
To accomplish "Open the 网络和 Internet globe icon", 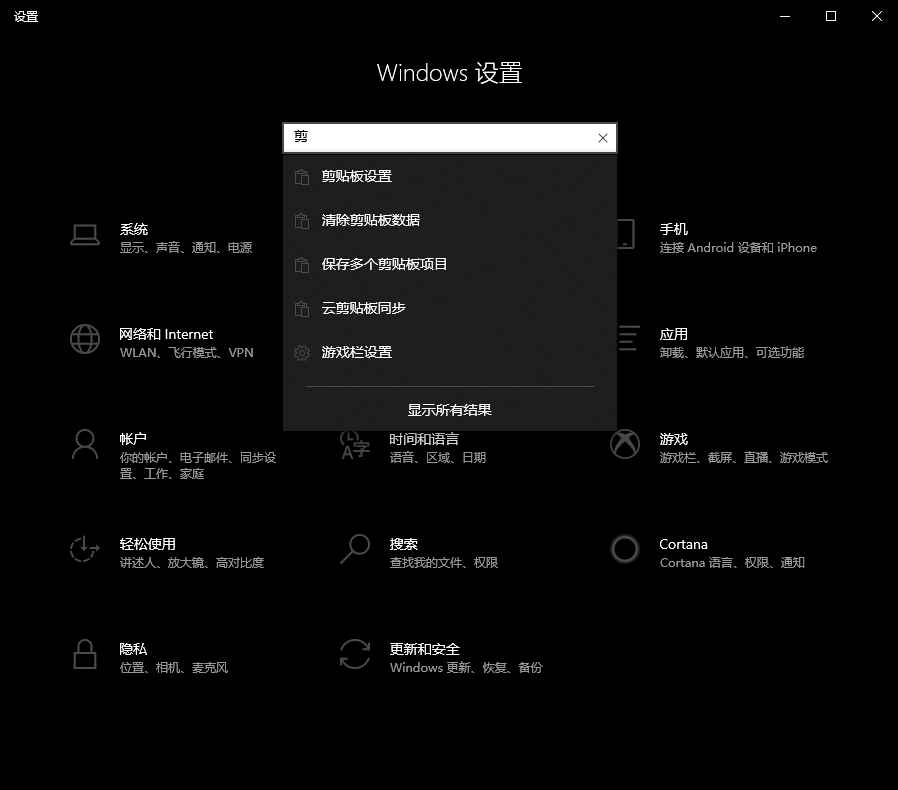I will [x=85, y=339].
